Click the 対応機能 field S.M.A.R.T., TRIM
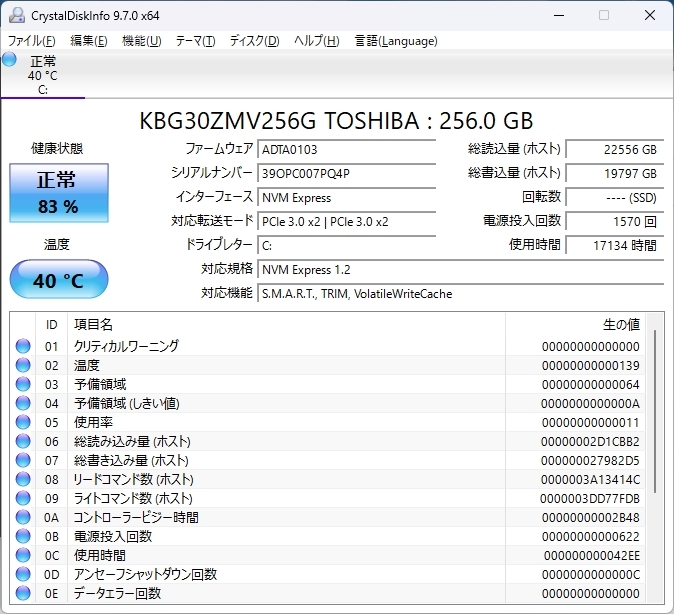Viewport: 674px width, 614px height. (461, 294)
